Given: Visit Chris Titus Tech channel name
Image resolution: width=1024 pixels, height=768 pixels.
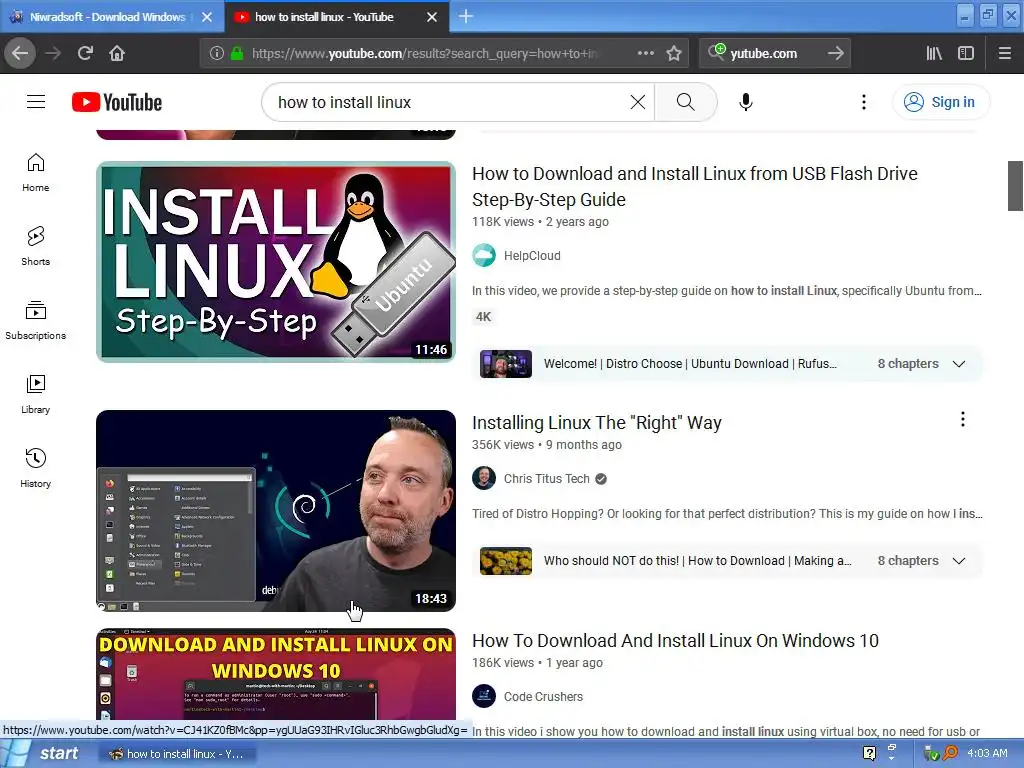Looking at the screenshot, I should coord(546,479).
